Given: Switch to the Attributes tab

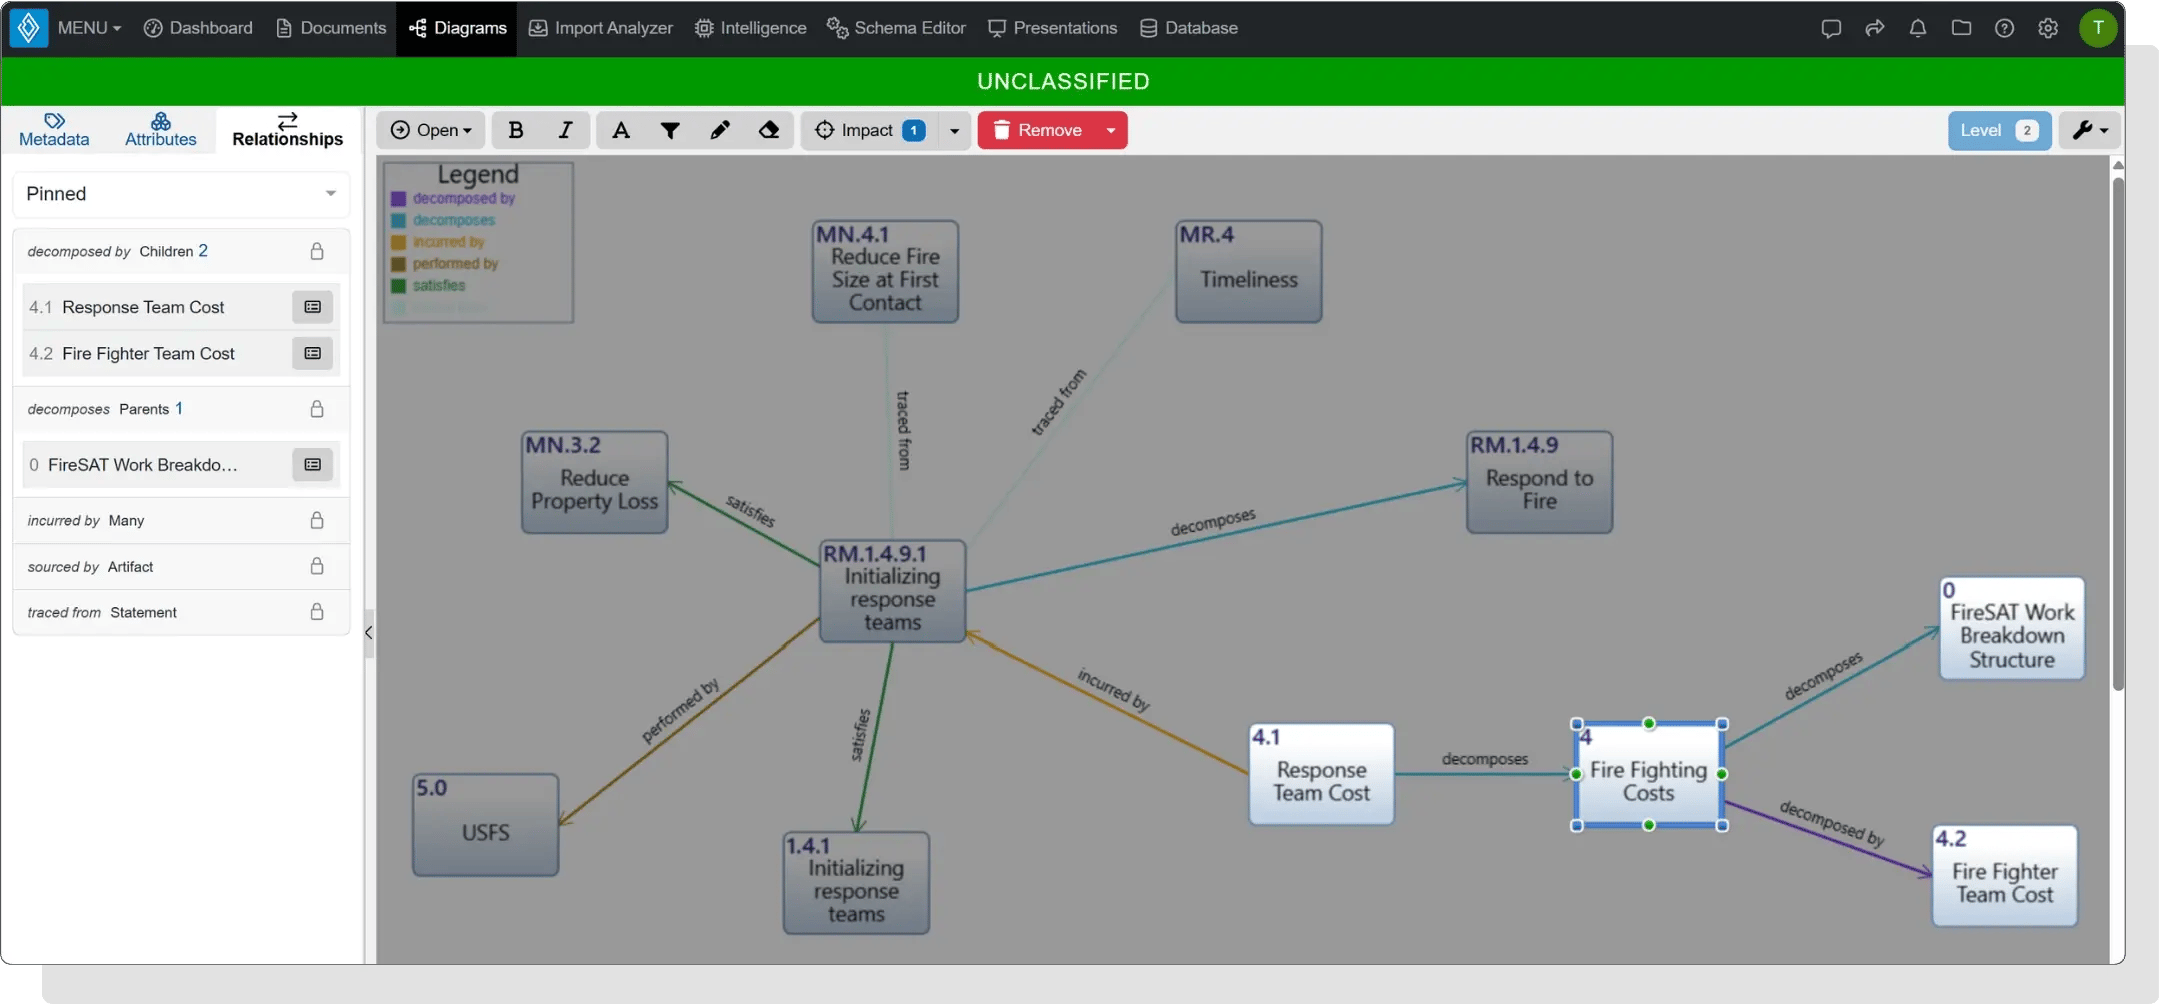Looking at the screenshot, I should [161, 130].
